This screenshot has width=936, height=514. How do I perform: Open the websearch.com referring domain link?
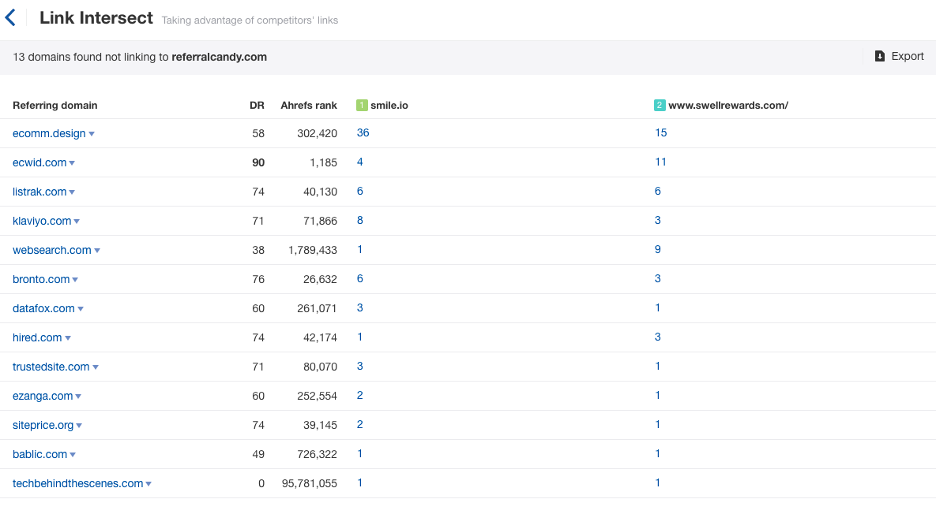[52, 250]
